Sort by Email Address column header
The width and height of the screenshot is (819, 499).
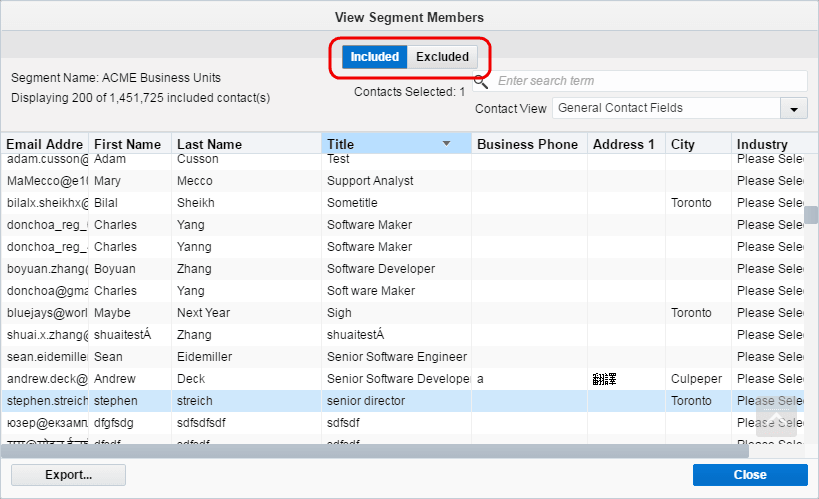pos(45,144)
